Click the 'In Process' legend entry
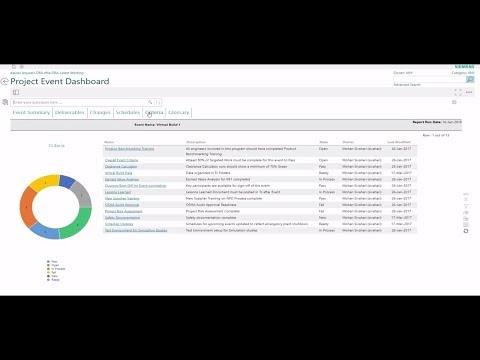This screenshot has height=360, width=480. click(56, 269)
